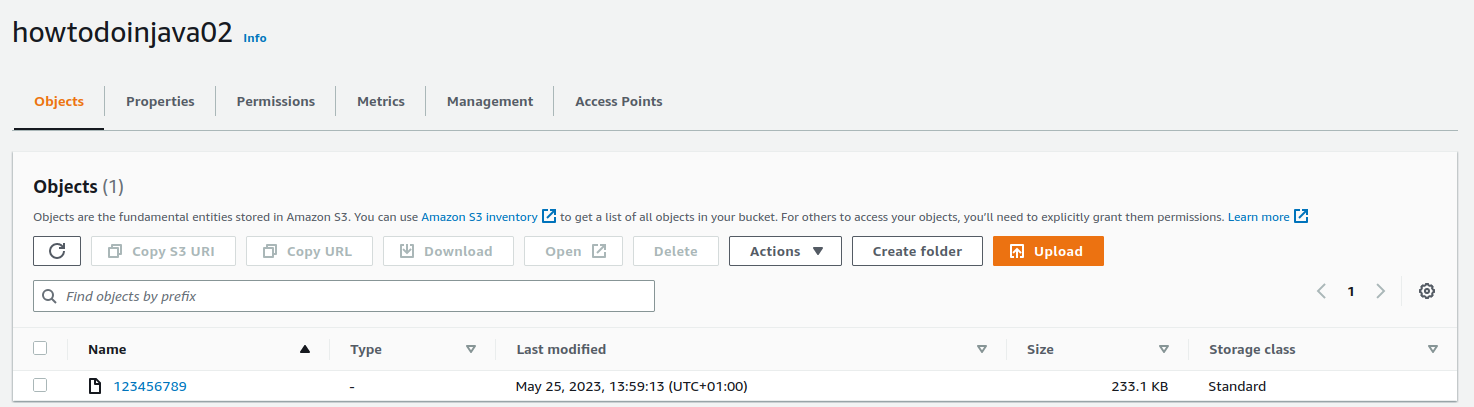Click the file icon beside 123456789
Viewport: 1474px width, 407px height.
[x=95, y=386]
